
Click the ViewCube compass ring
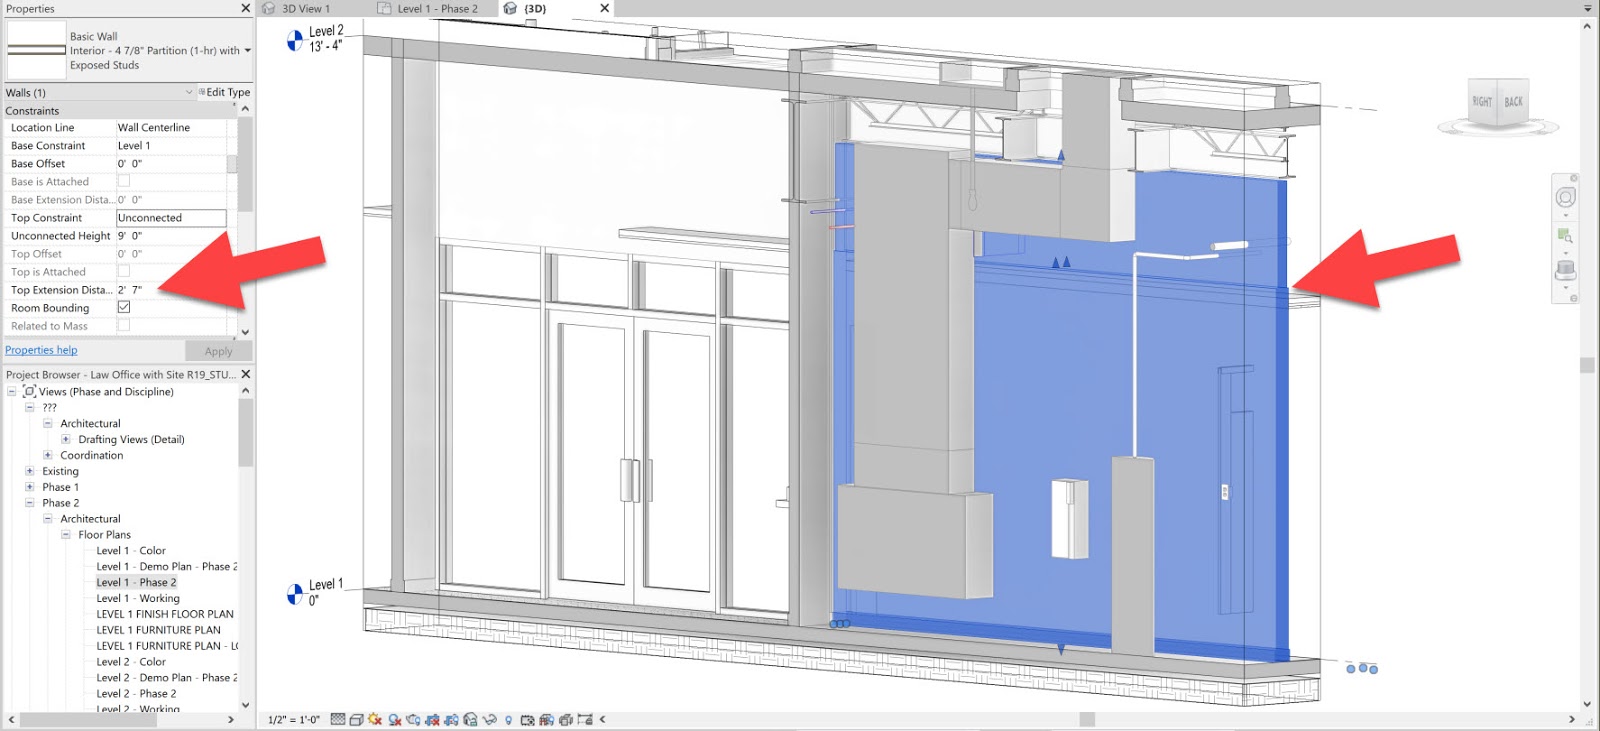pyautogui.click(x=1497, y=128)
